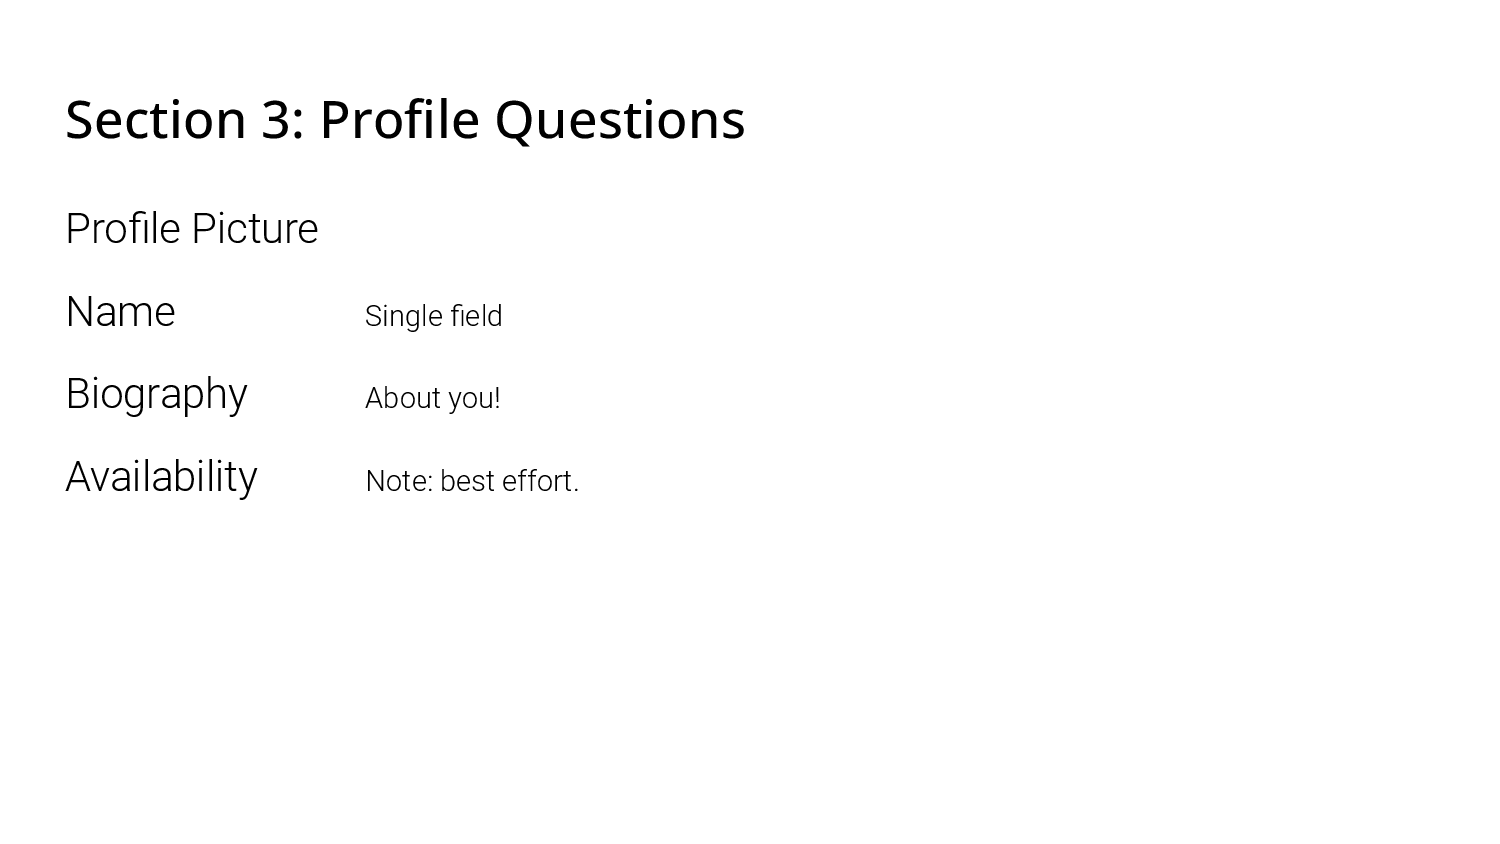Click the number 3 in the title
The width and height of the screenshot is (1500, 844).
(x=279, y=120)
